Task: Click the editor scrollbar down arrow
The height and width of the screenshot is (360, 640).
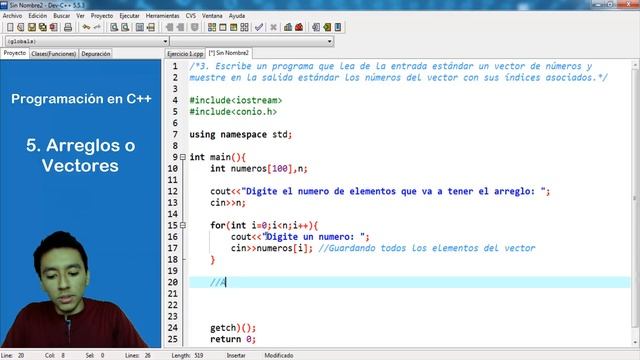Action: [635, 342]
